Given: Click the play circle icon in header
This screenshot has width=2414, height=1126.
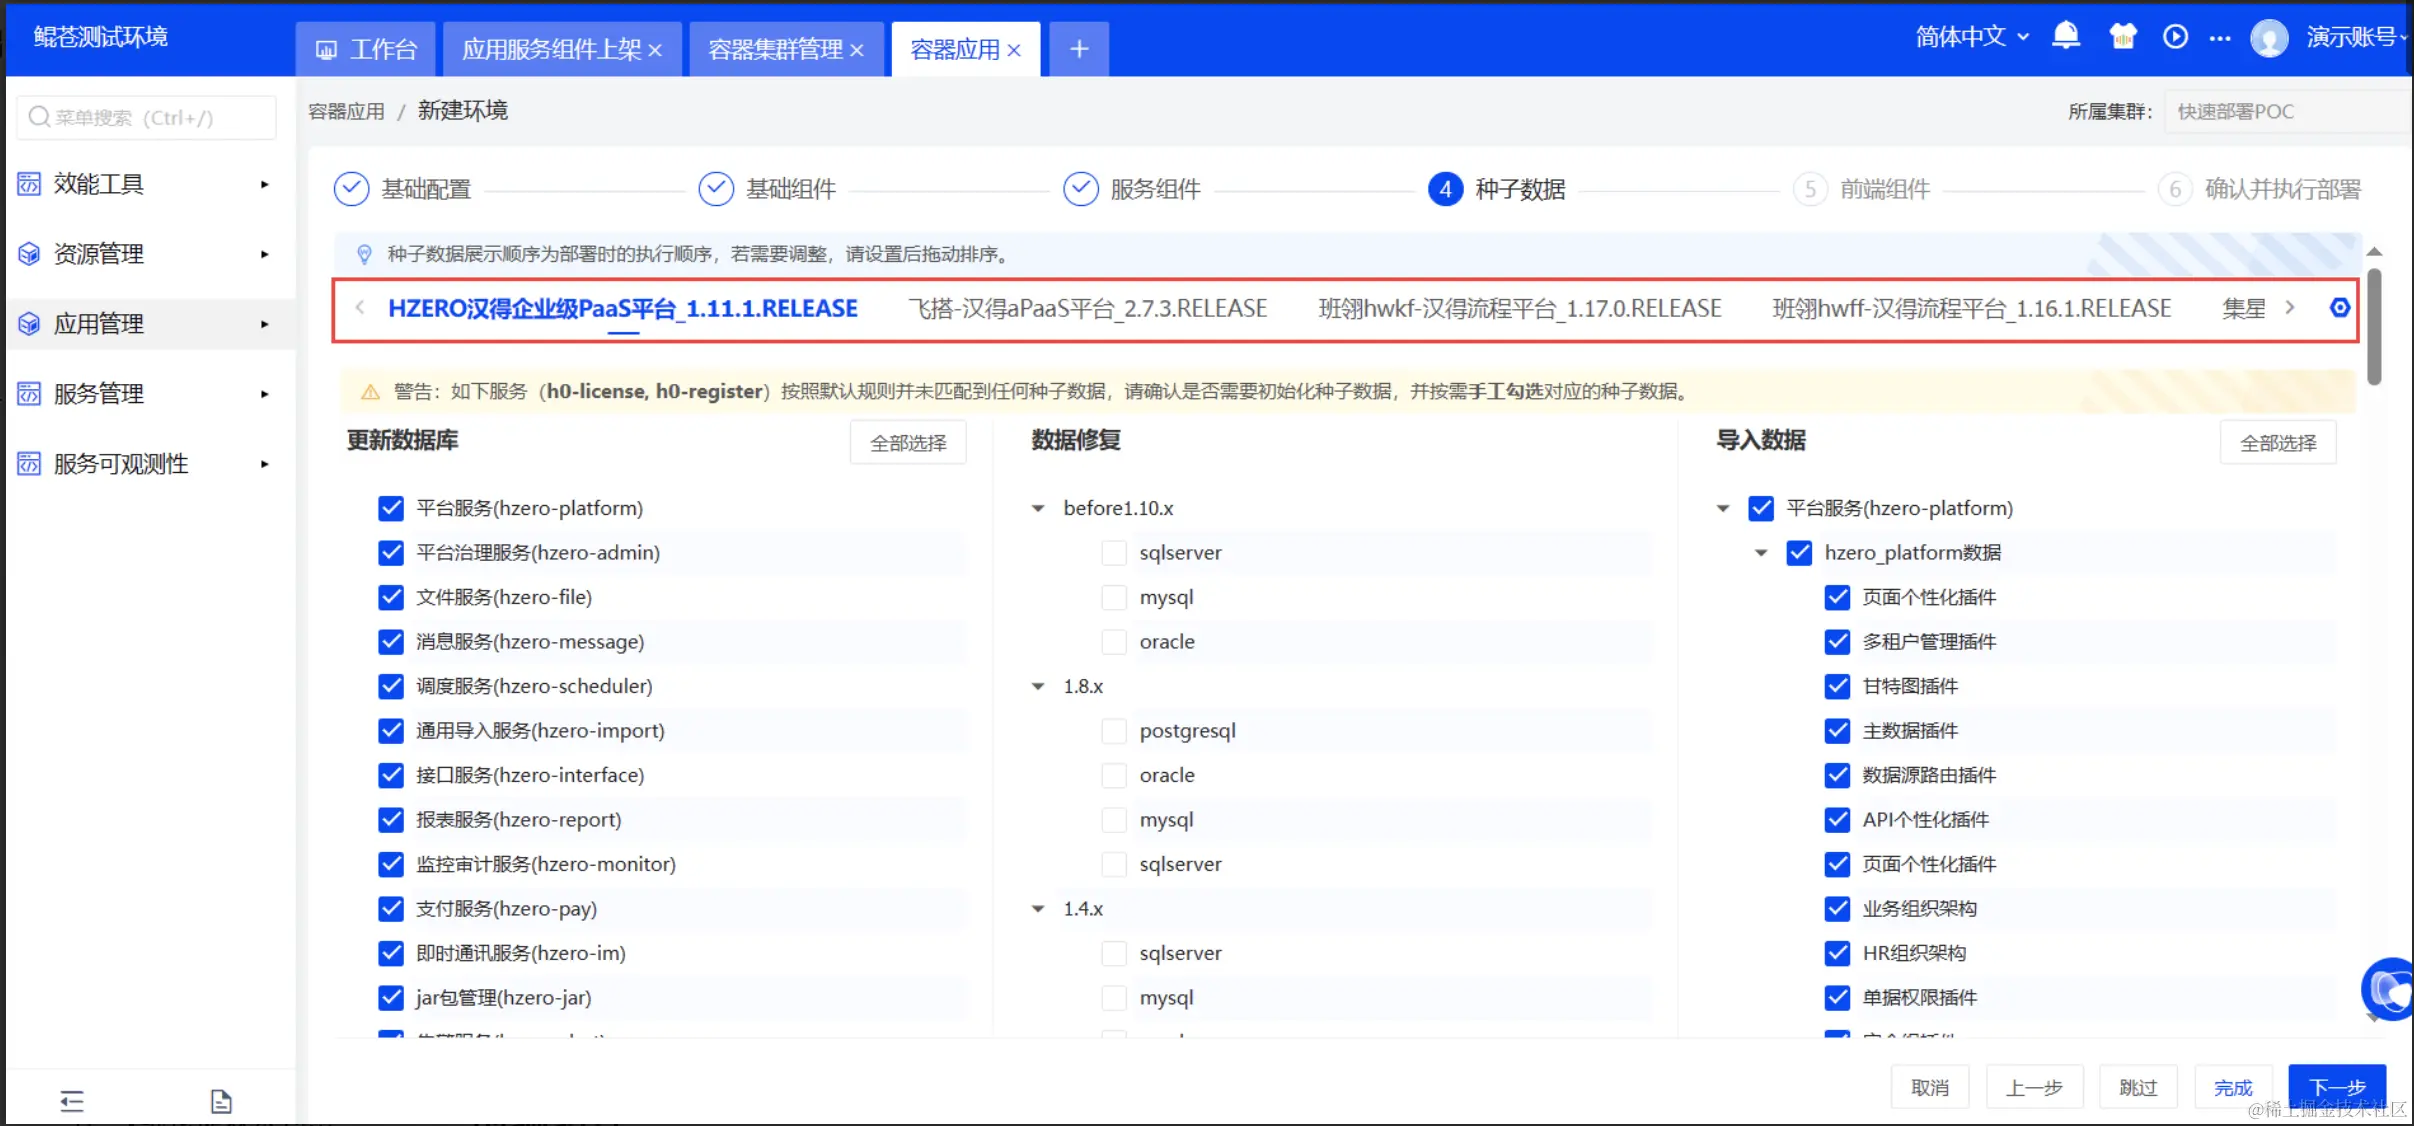Looking at the screenshot, I should pos(2175,37).
